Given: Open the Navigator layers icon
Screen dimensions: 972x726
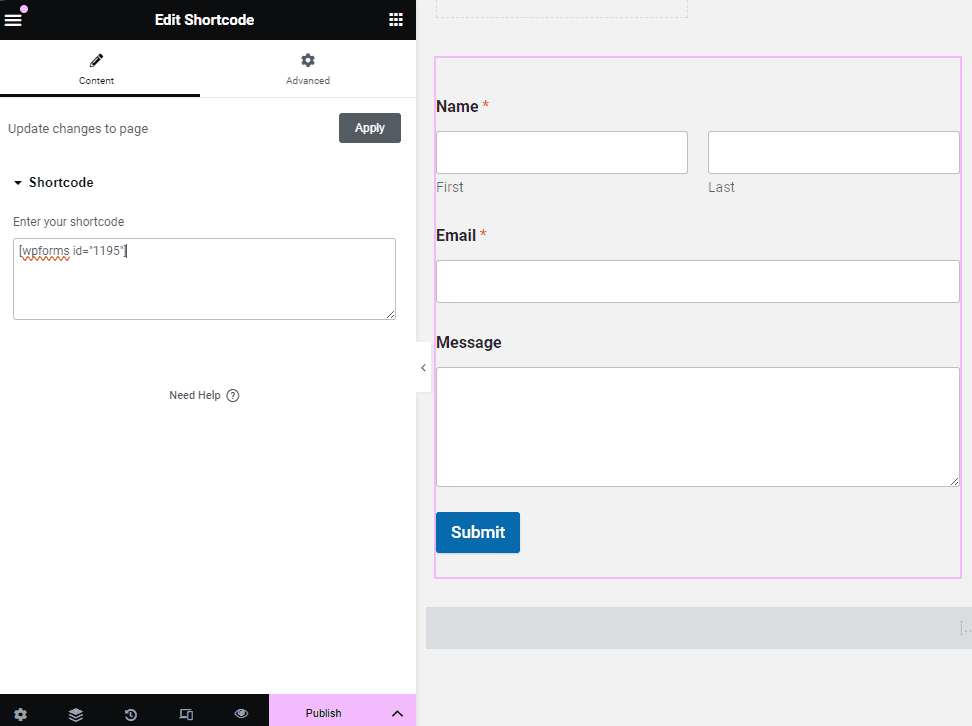Looking at the screenshot, I should pos(76,714).
